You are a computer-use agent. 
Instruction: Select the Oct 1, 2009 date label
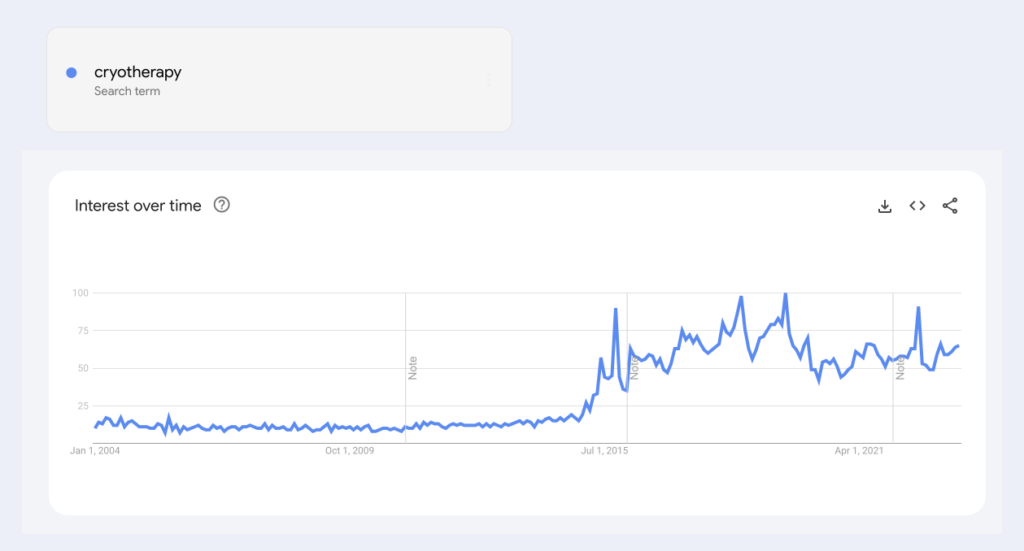pyautogui.click(x=349, y=452)
